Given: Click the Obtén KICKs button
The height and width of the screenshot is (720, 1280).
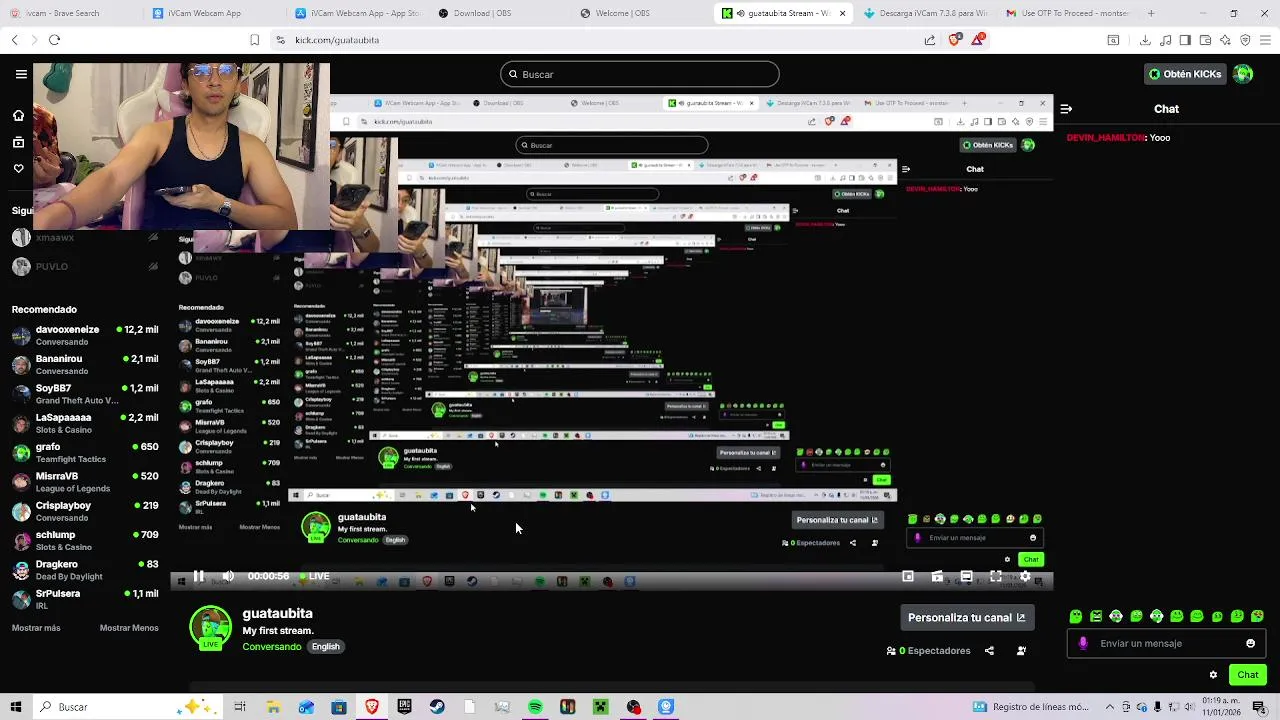Looking at the screenshot, I should 1184,74.
